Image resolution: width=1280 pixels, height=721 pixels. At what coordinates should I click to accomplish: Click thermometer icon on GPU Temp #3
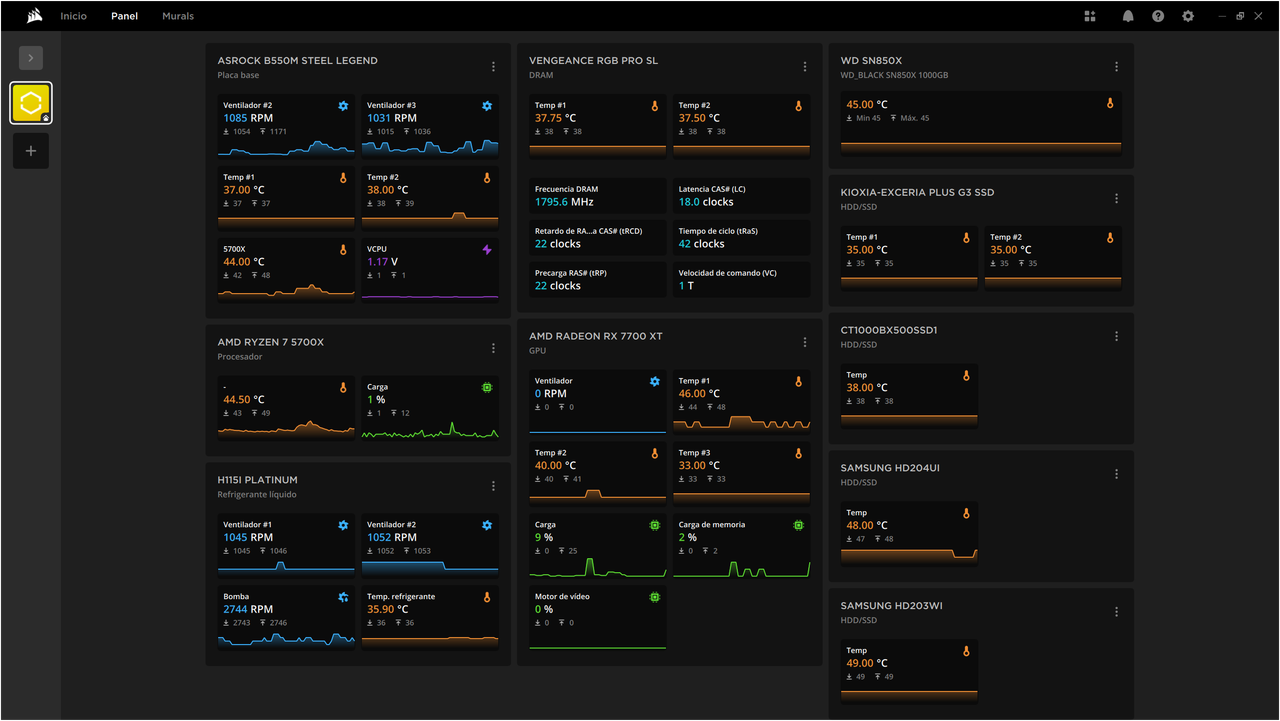[x=799, y=453]
